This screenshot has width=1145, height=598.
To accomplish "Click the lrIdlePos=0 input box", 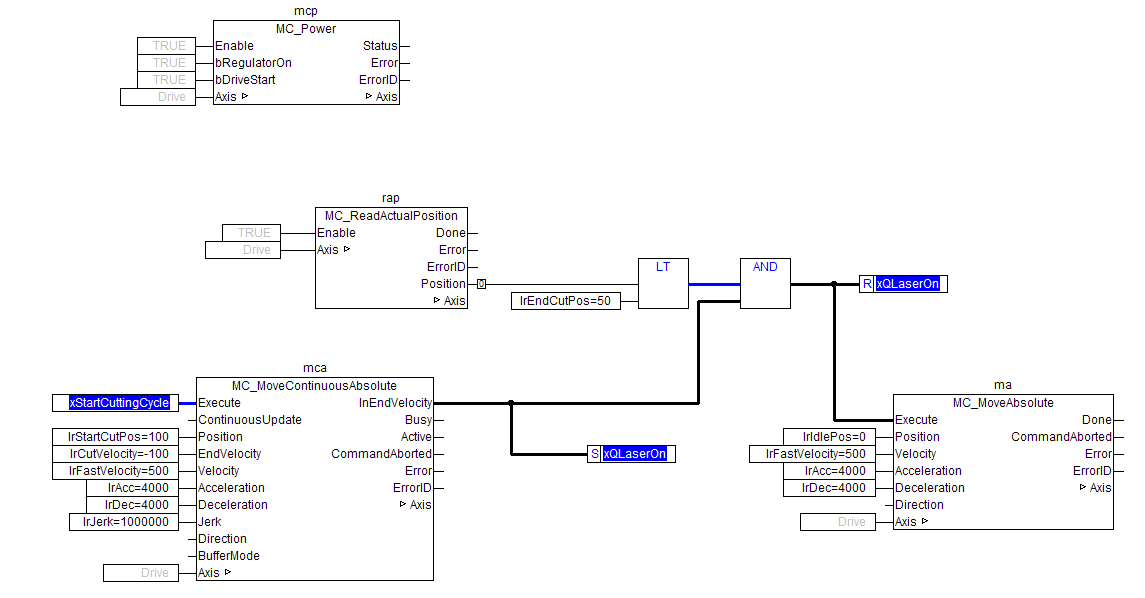I will tap(825, 437).
